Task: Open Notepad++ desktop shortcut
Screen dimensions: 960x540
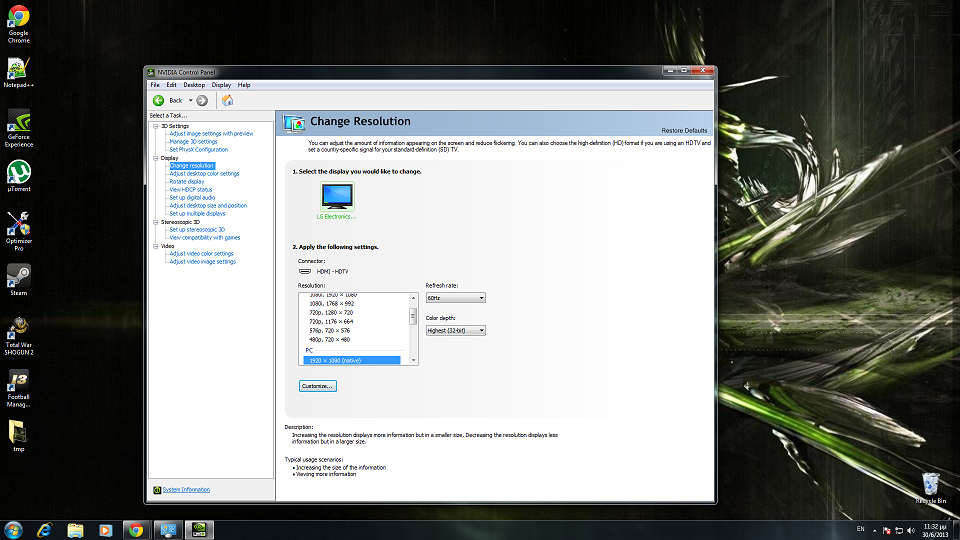Action: tap(18, 72)
